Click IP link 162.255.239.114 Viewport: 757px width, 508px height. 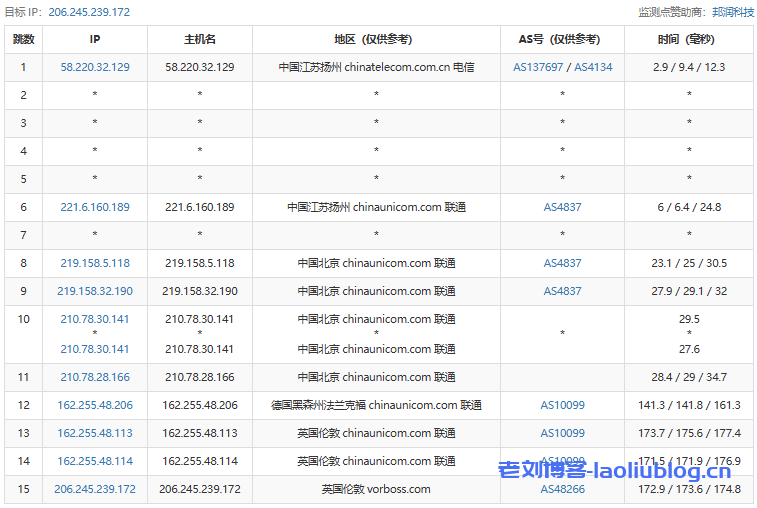(x=95, y=461)
